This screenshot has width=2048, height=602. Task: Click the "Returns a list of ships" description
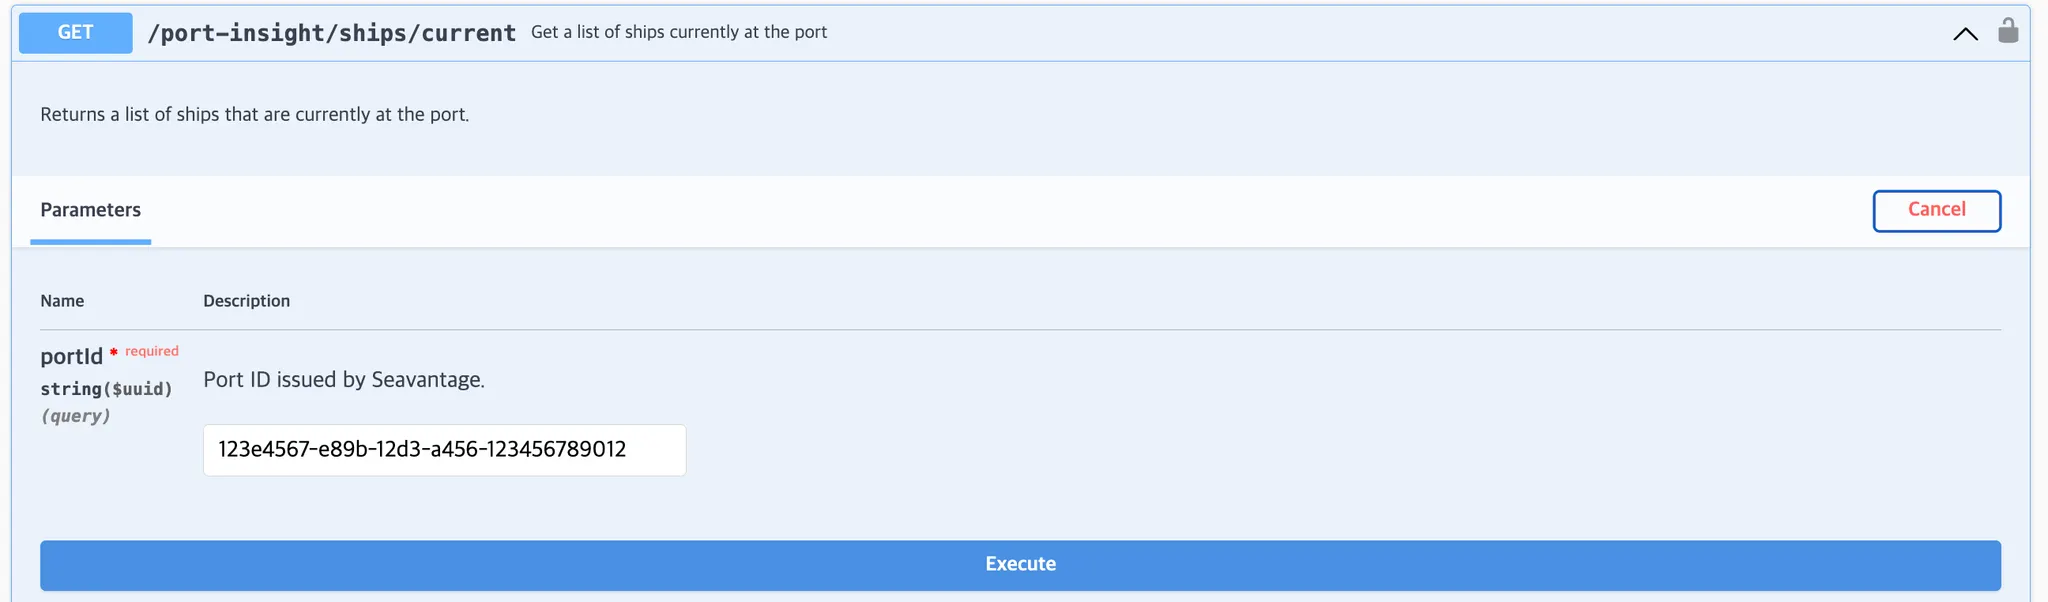(254, 114)
